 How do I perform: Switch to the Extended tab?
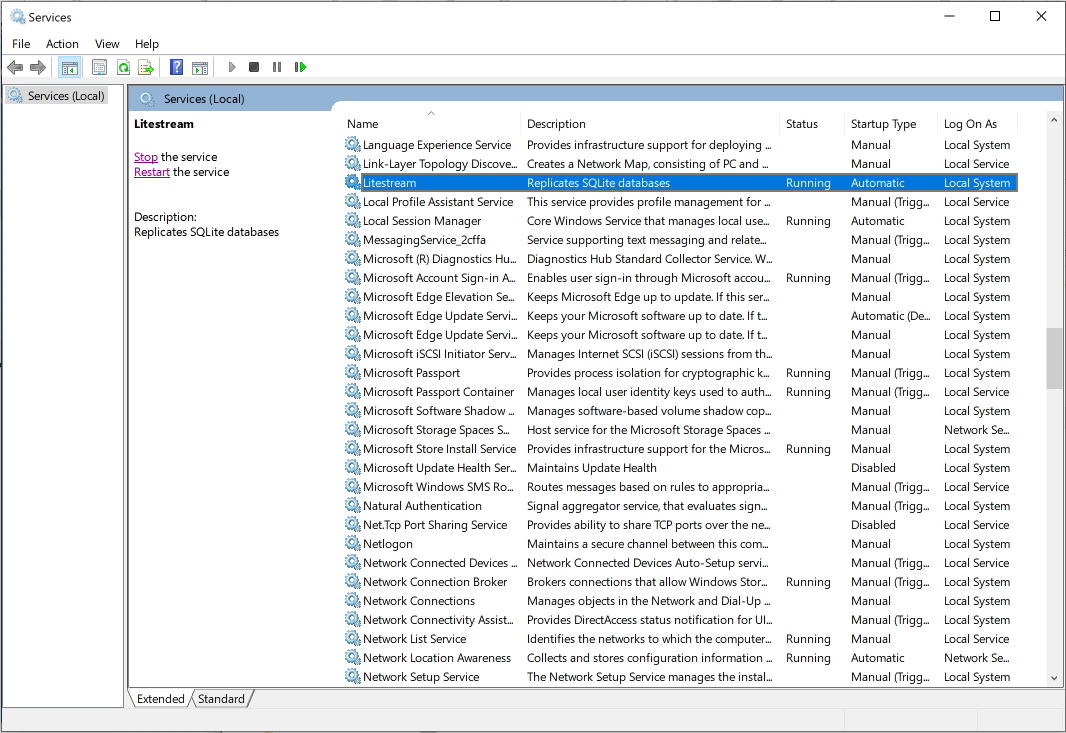[159, 698]
